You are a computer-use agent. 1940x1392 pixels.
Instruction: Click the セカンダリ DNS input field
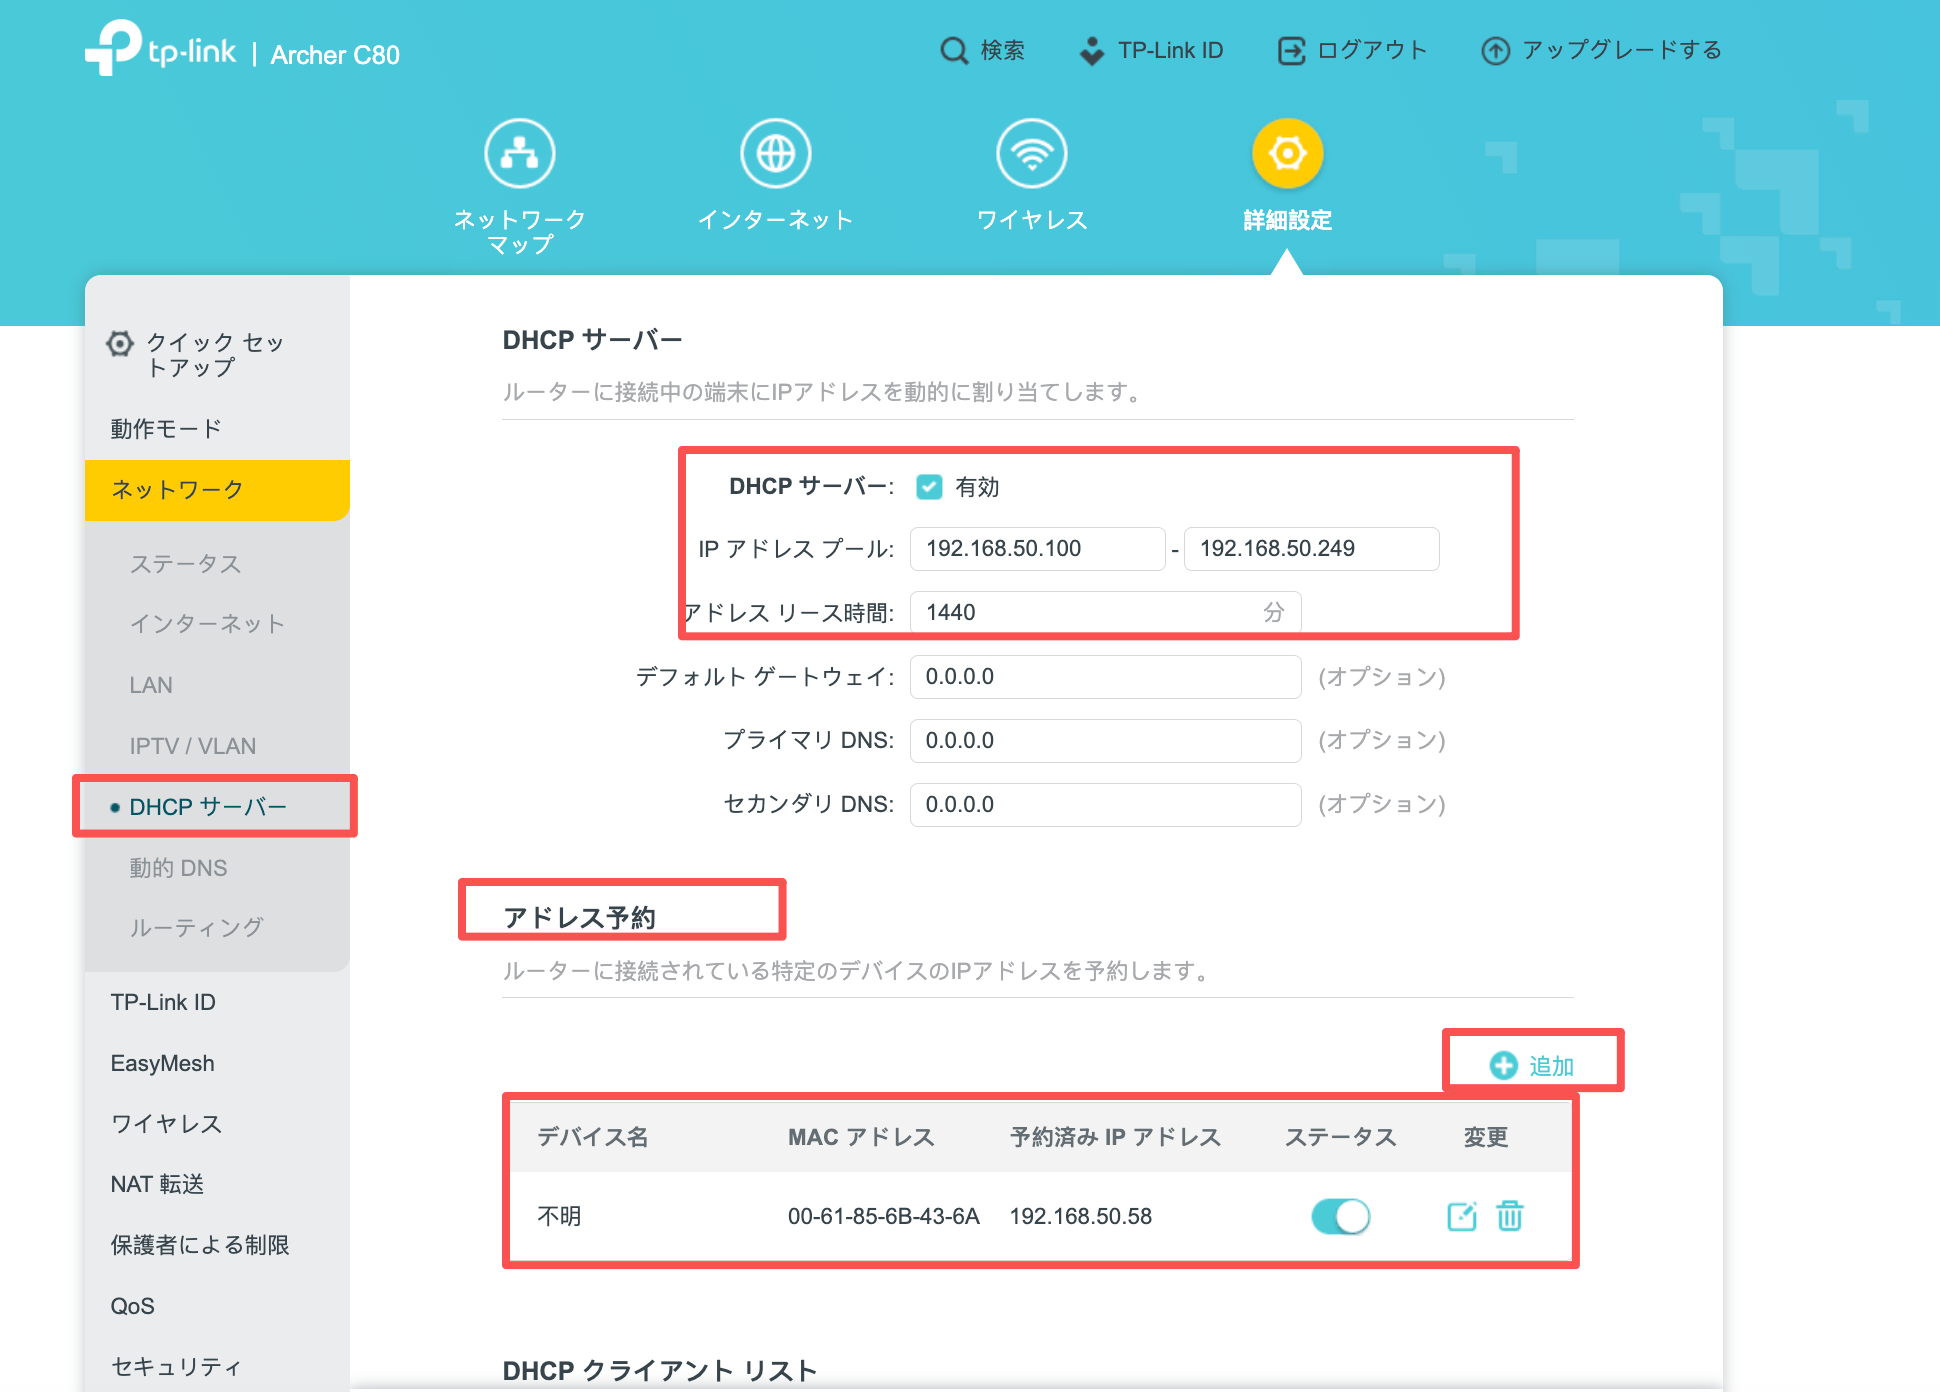click(x=1106, y=805)
